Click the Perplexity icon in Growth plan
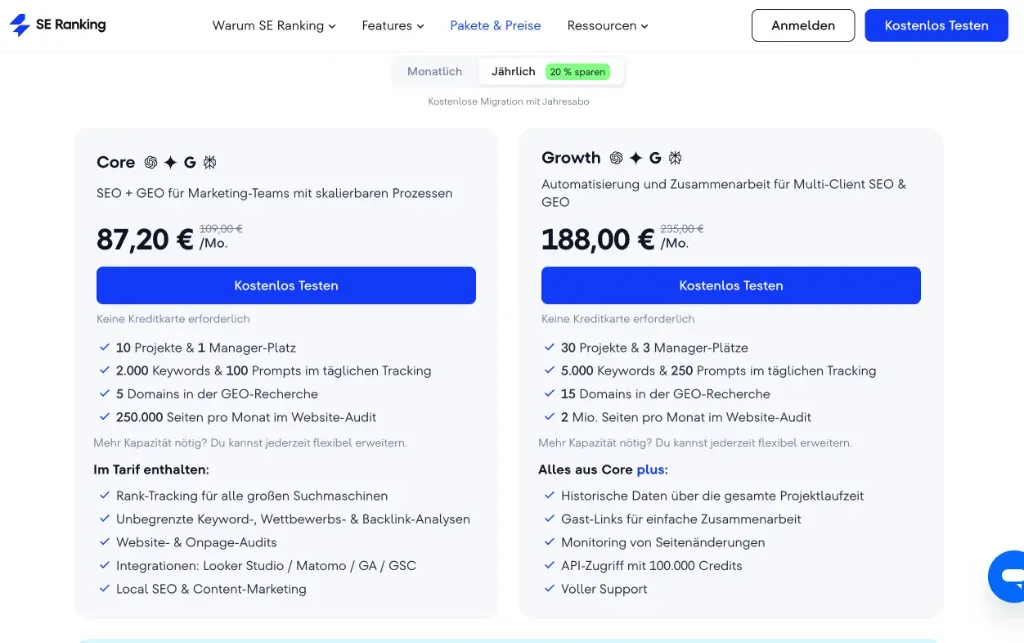 point(675,158)
